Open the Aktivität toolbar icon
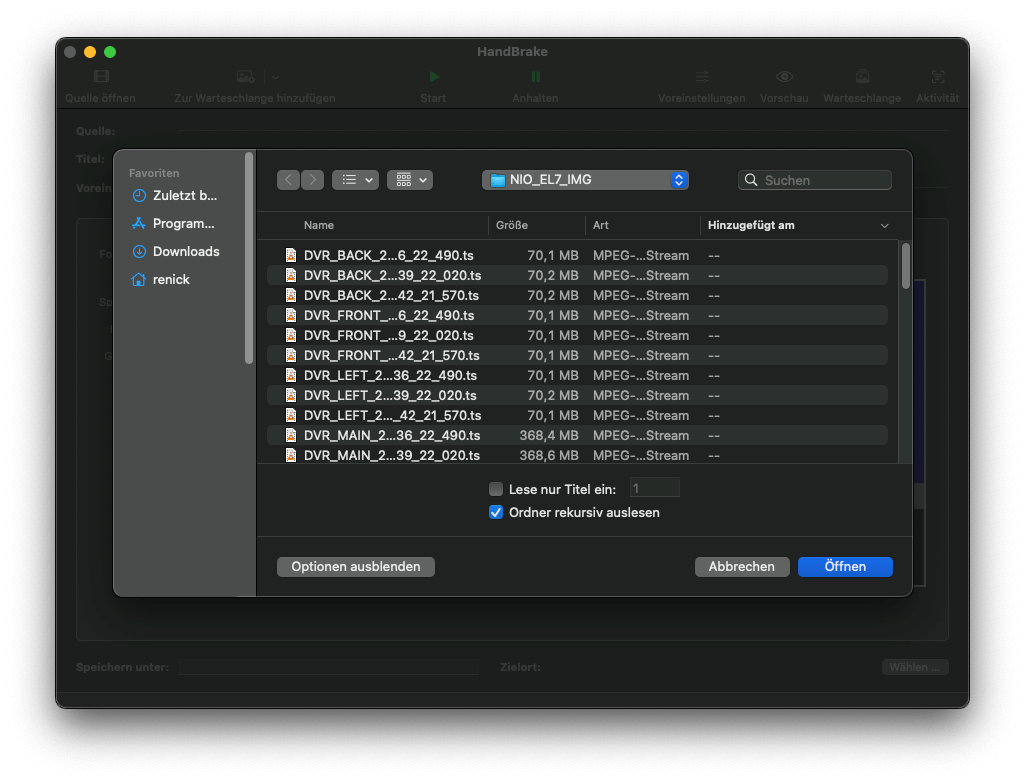 click(937, 76)
